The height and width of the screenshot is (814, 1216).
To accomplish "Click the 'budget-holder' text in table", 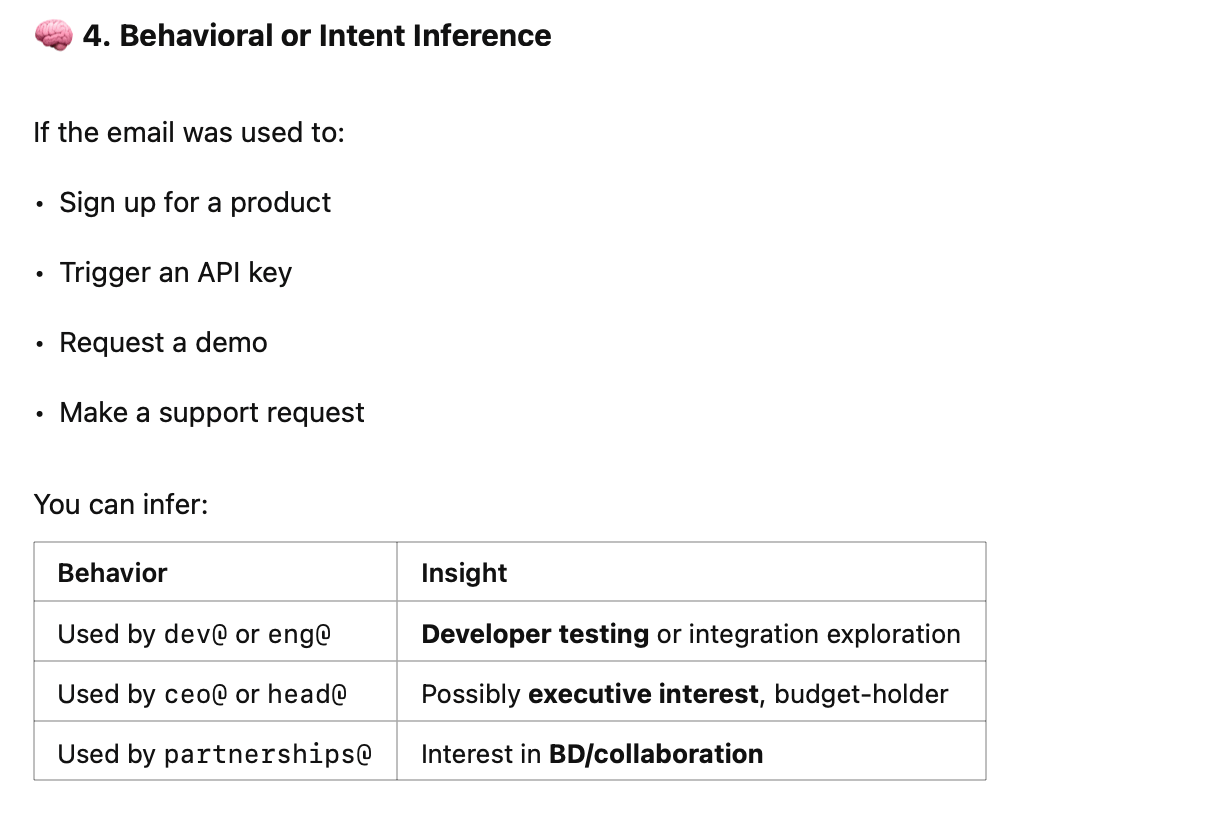I will [x=861, y=694].
